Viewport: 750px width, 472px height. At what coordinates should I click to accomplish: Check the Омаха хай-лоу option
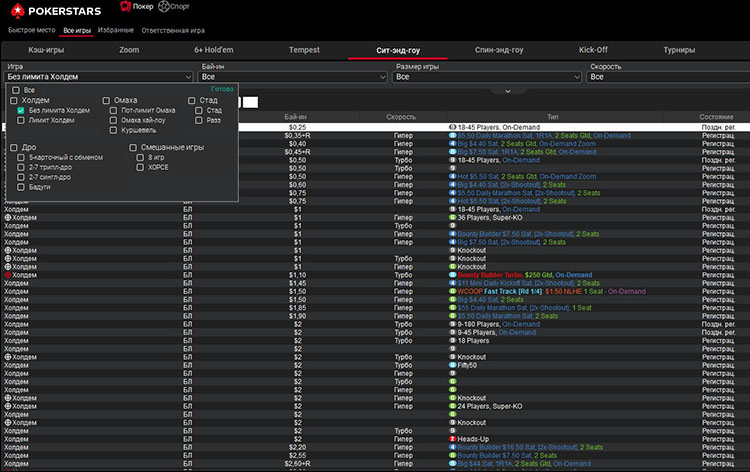pos(113,121)
